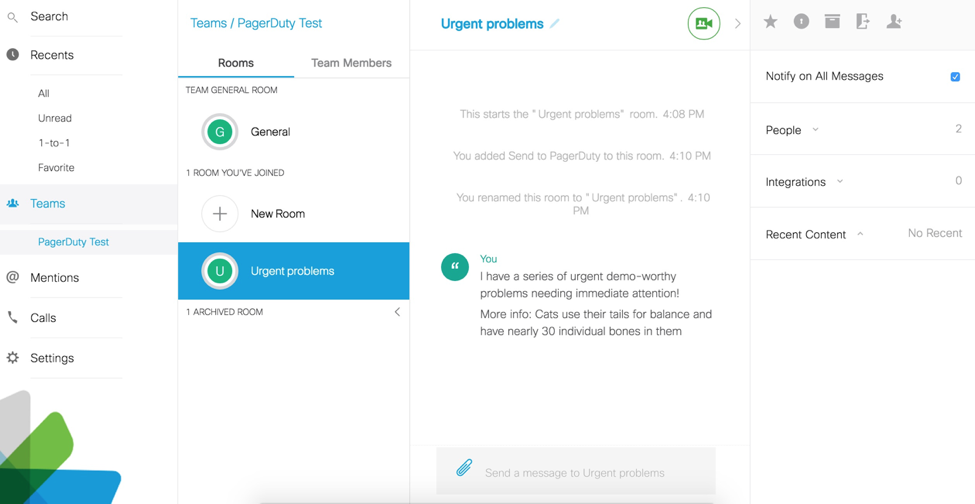Add a person with the add-user icon
This screenshot has height=504, width=975.
click(x=894, y=22)
